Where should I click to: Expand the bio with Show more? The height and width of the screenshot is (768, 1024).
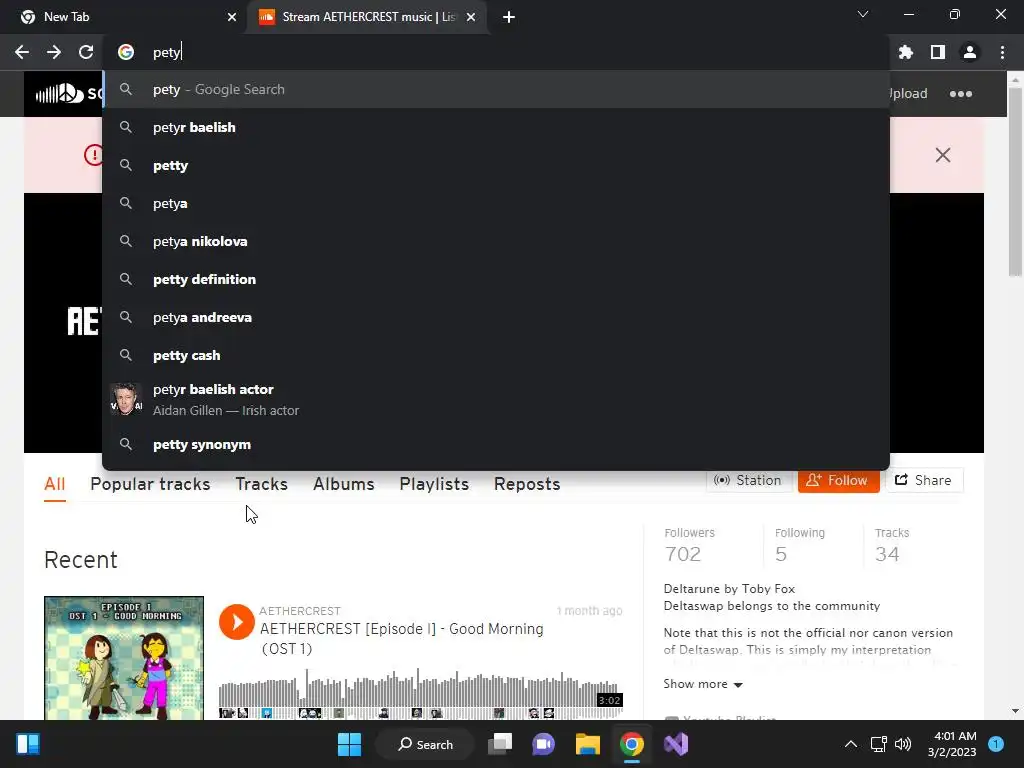point(703,684)
